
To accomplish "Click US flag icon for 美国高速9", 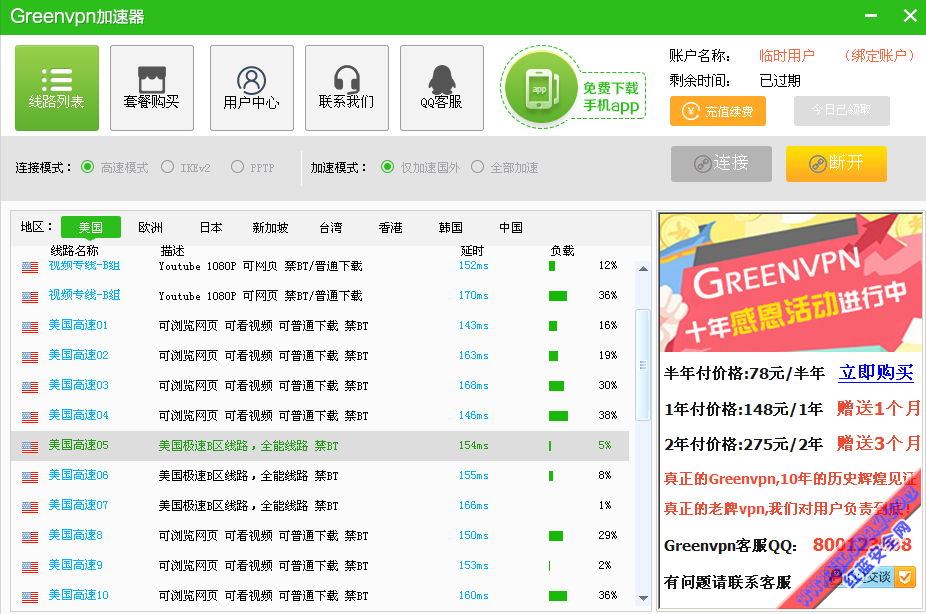I will 30,567.
